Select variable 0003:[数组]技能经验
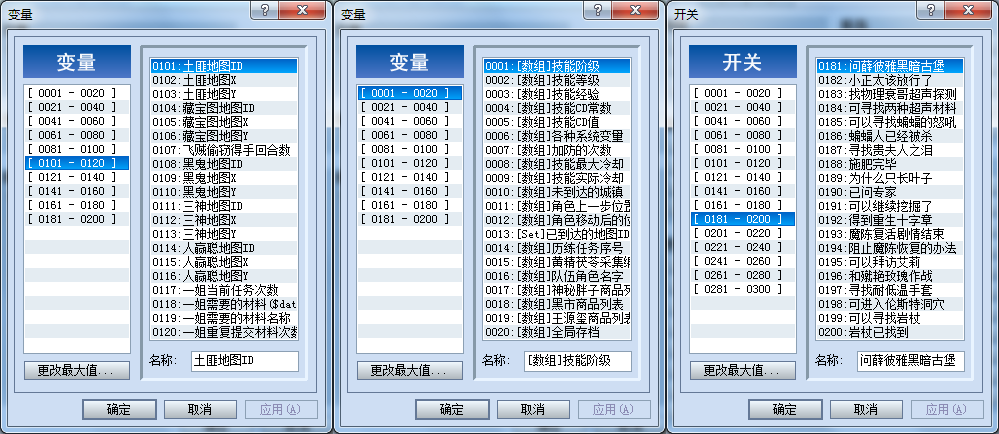999x434 pixels. 557,94
